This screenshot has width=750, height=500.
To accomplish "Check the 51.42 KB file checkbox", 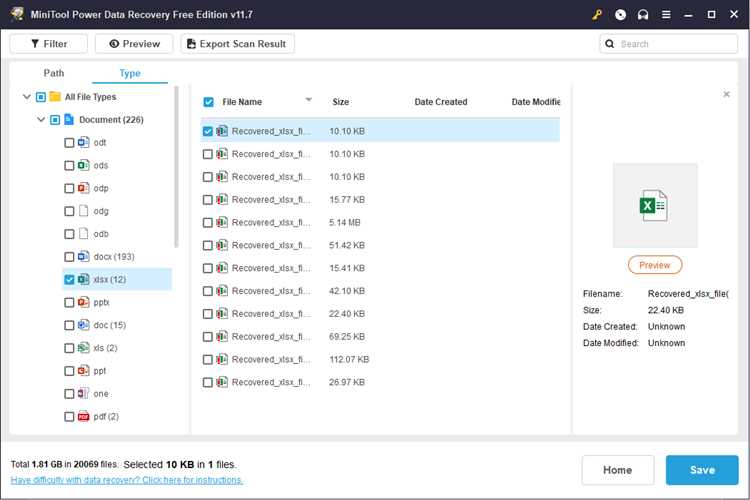I will click(208, 245).
